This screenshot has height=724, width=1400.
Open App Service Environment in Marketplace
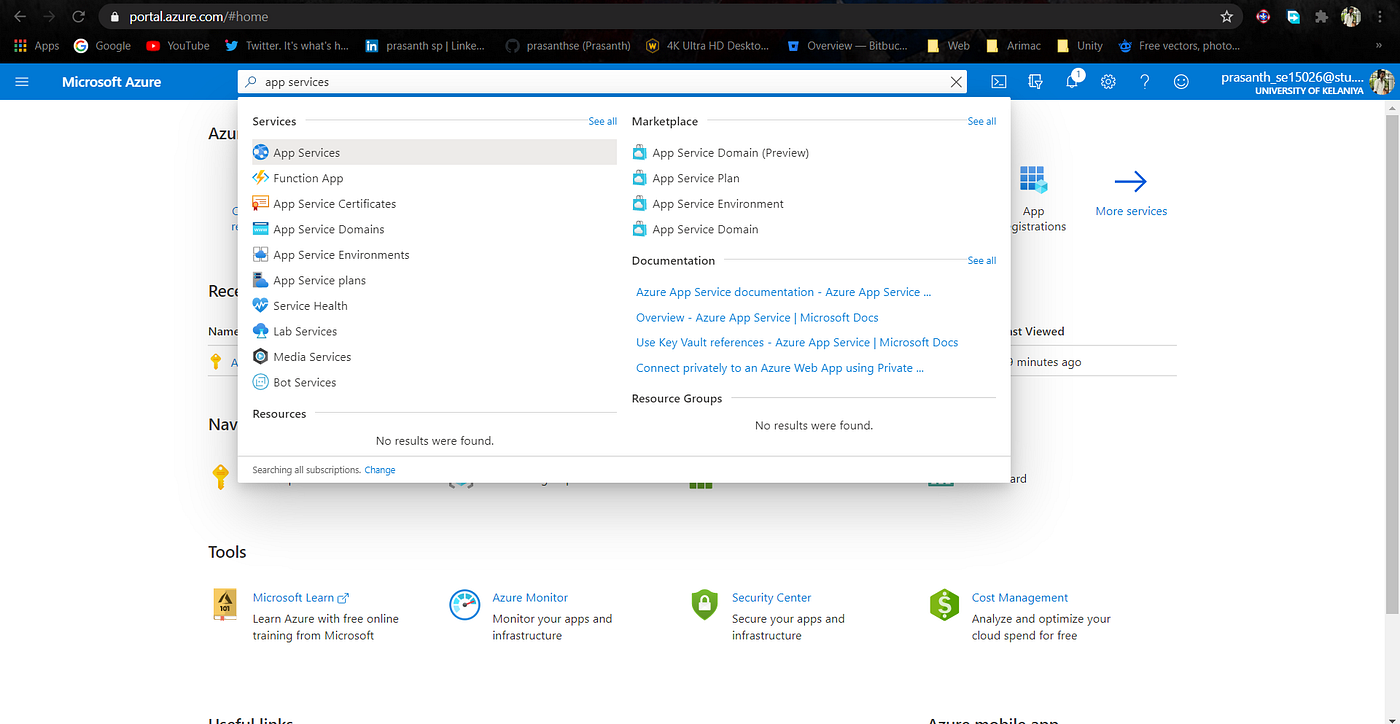(x=717, y=203)
